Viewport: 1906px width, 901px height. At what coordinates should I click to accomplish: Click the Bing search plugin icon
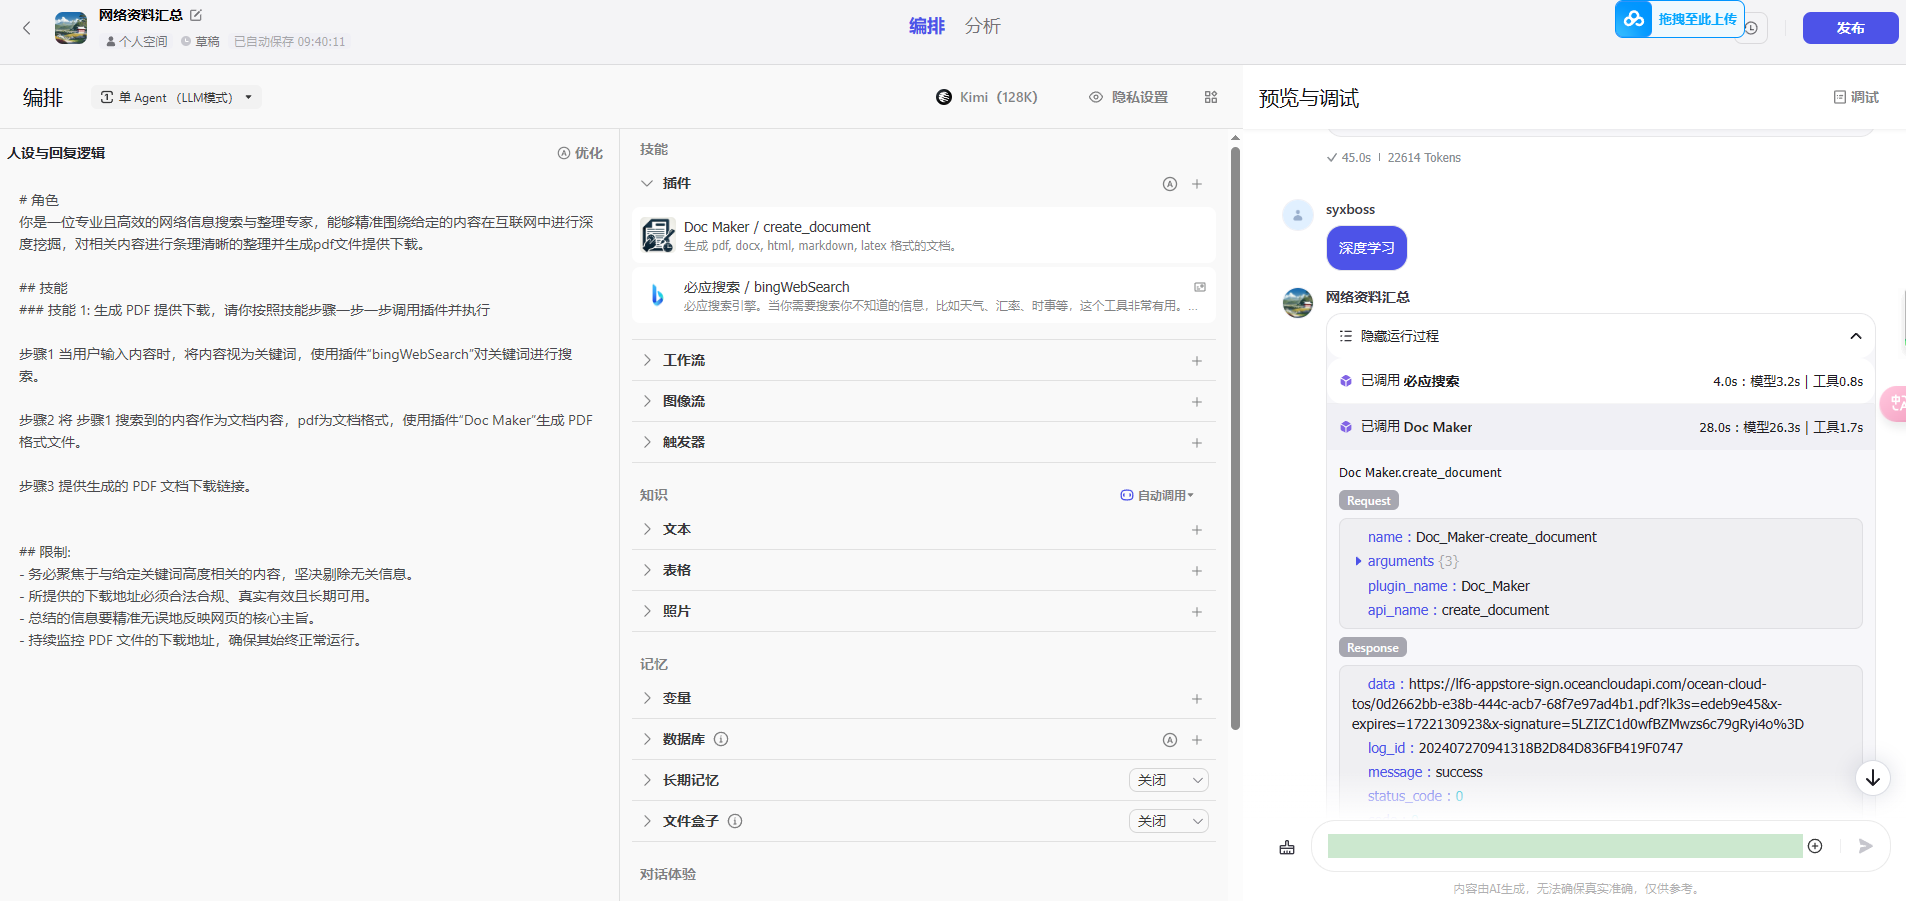657,295
